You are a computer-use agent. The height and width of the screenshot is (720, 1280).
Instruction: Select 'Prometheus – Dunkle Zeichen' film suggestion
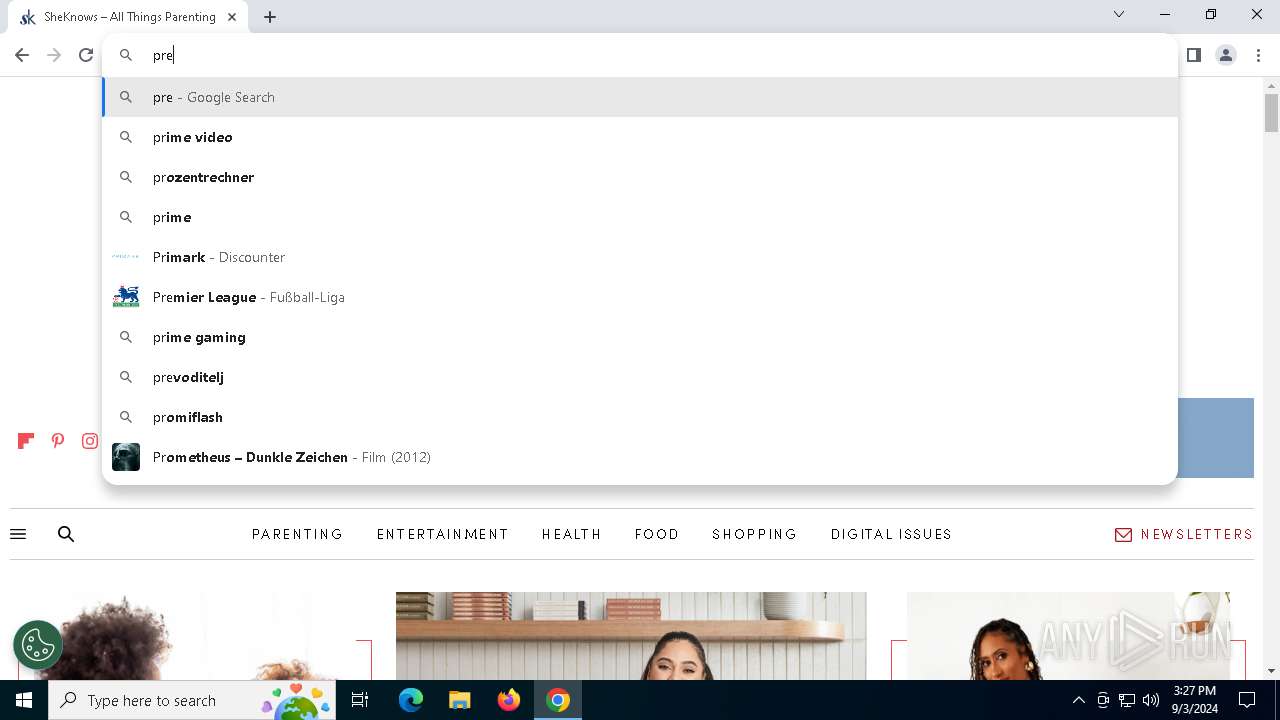click(640, 457)
